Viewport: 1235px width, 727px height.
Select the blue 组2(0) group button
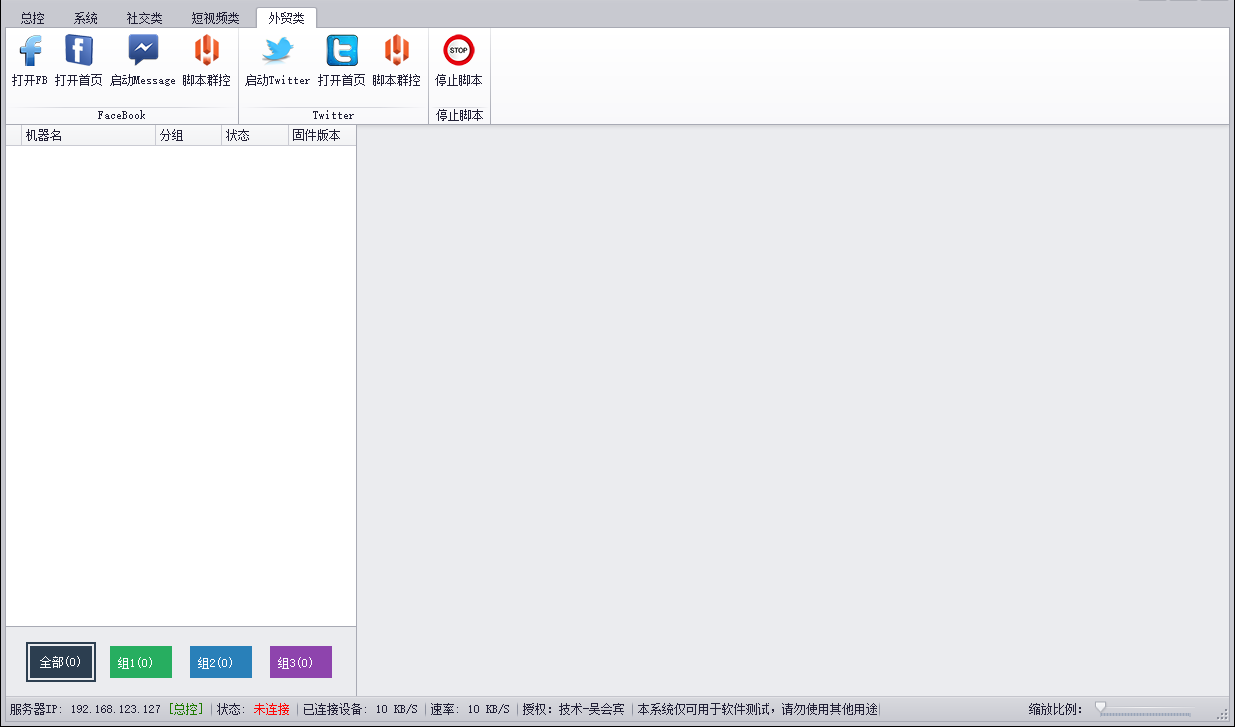pyautogui.click(x=221, y=662)
